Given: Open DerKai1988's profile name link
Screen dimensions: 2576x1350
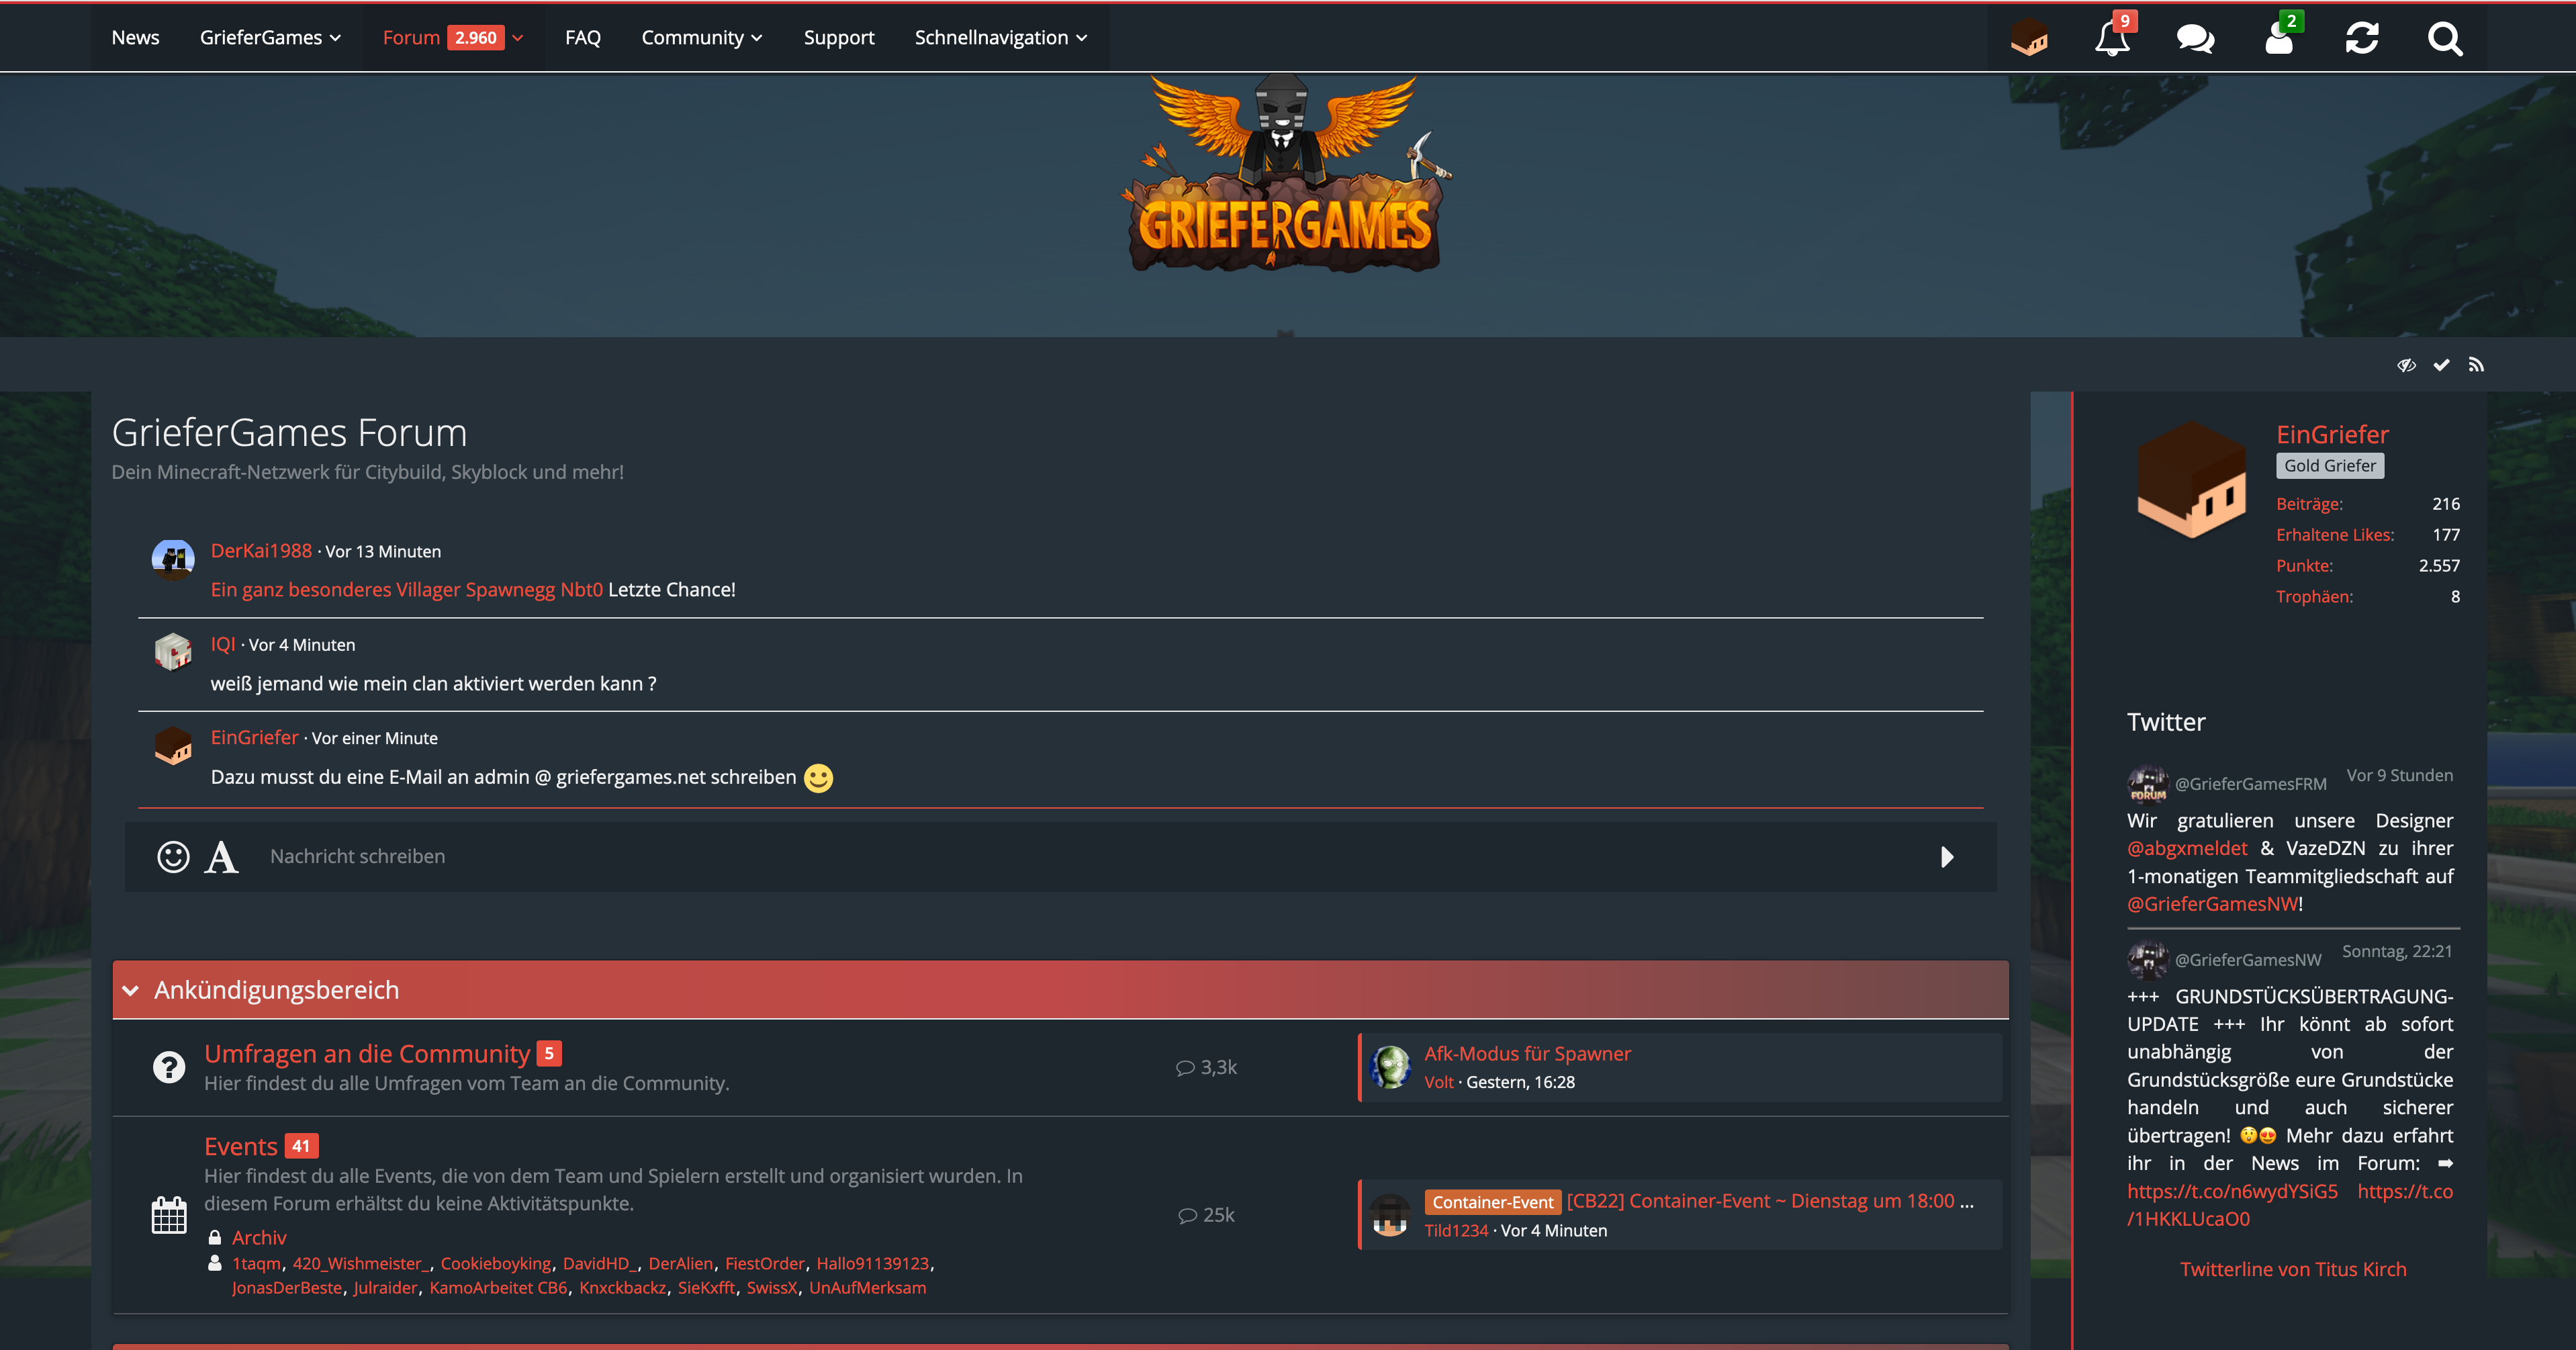Looking at the screenshot, I should point(261,551).
